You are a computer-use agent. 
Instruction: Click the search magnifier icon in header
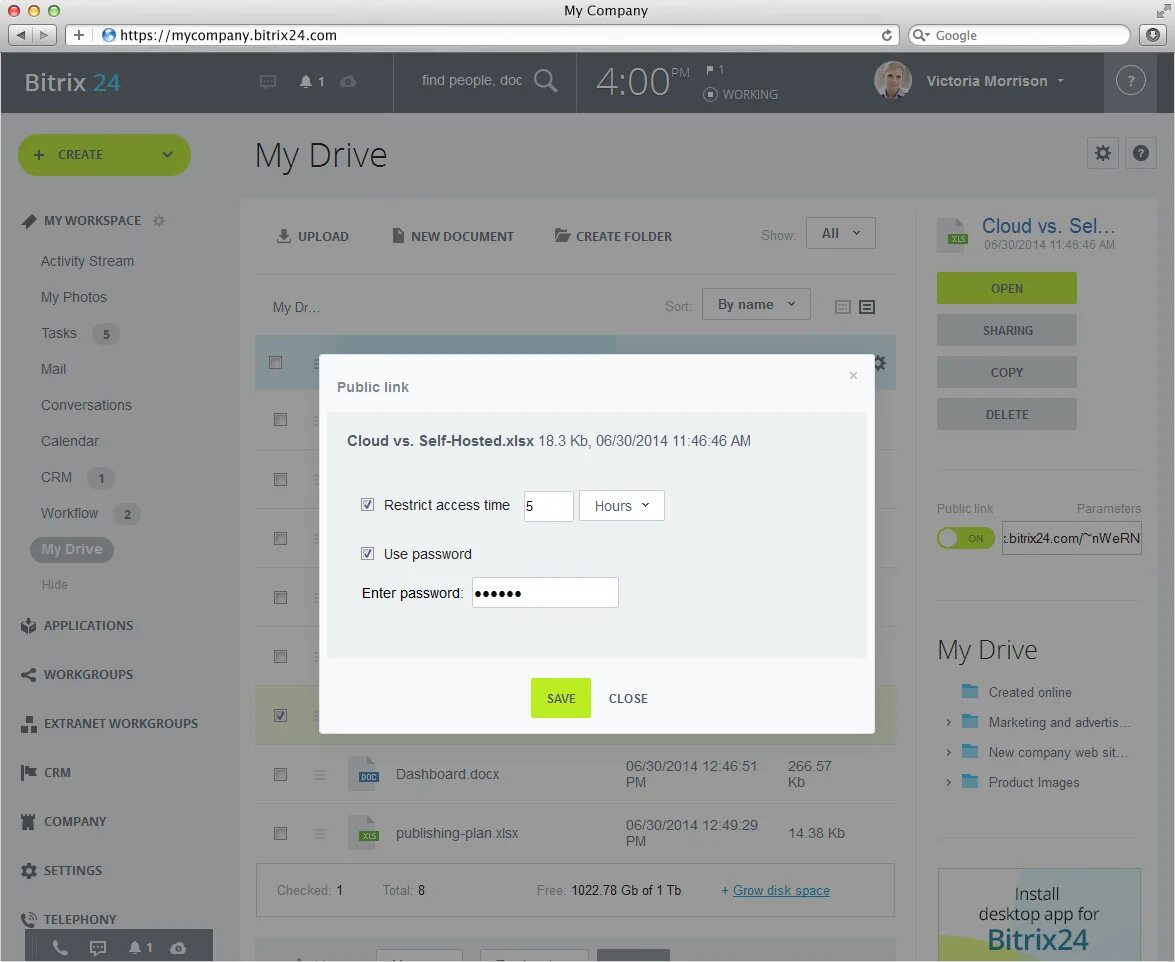546,81
